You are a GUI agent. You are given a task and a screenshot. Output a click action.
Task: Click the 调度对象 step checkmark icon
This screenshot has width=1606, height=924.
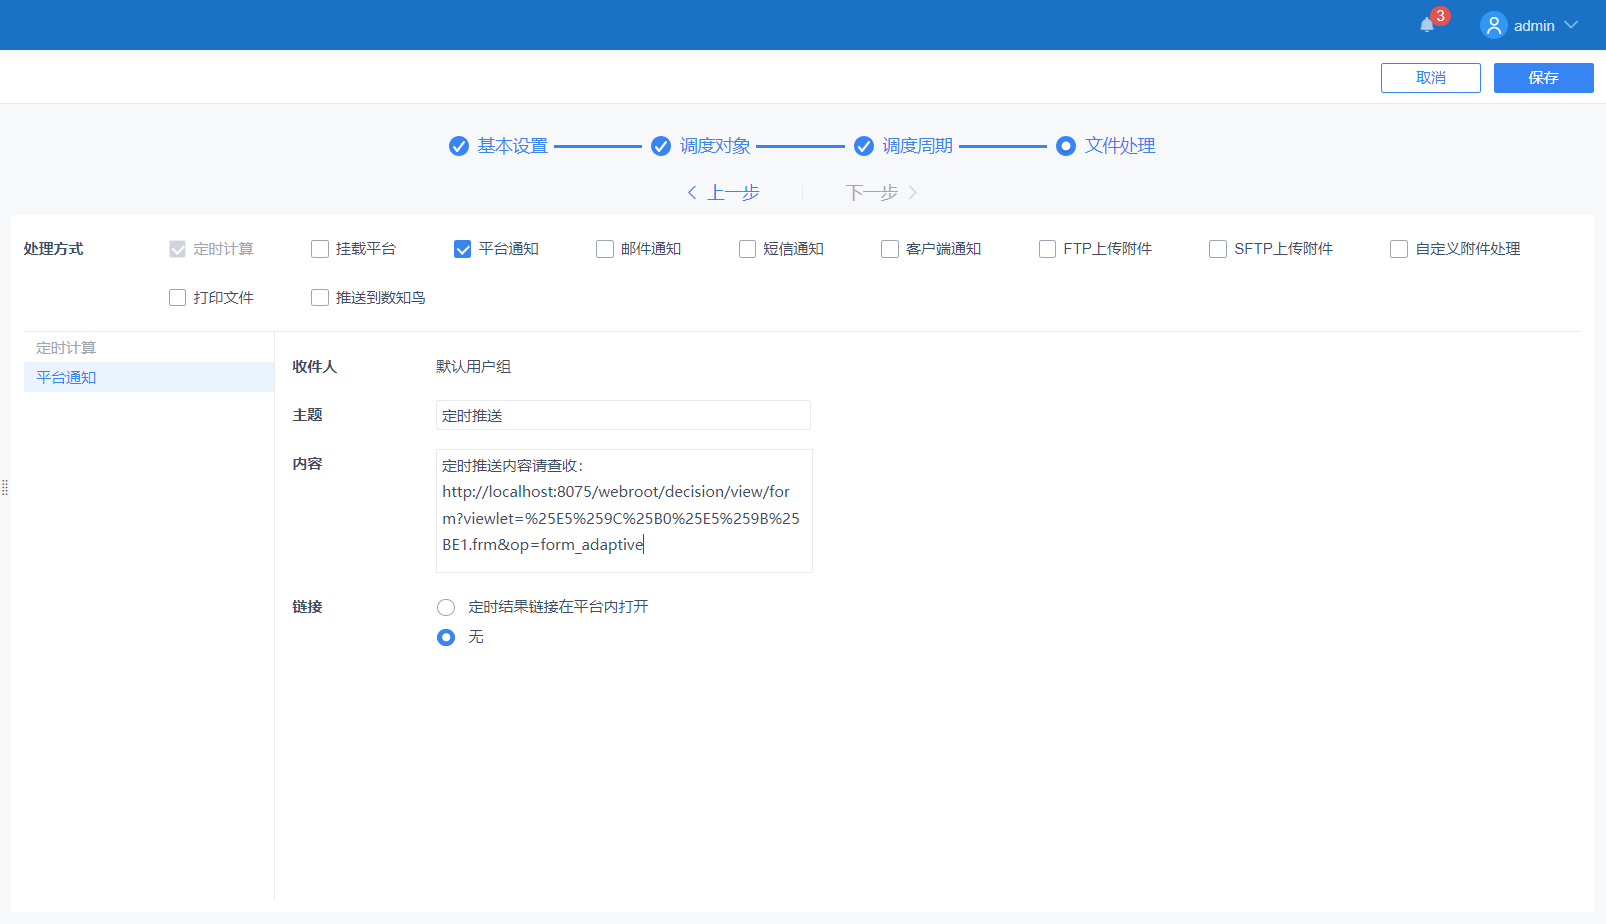(x=661, y=146)
